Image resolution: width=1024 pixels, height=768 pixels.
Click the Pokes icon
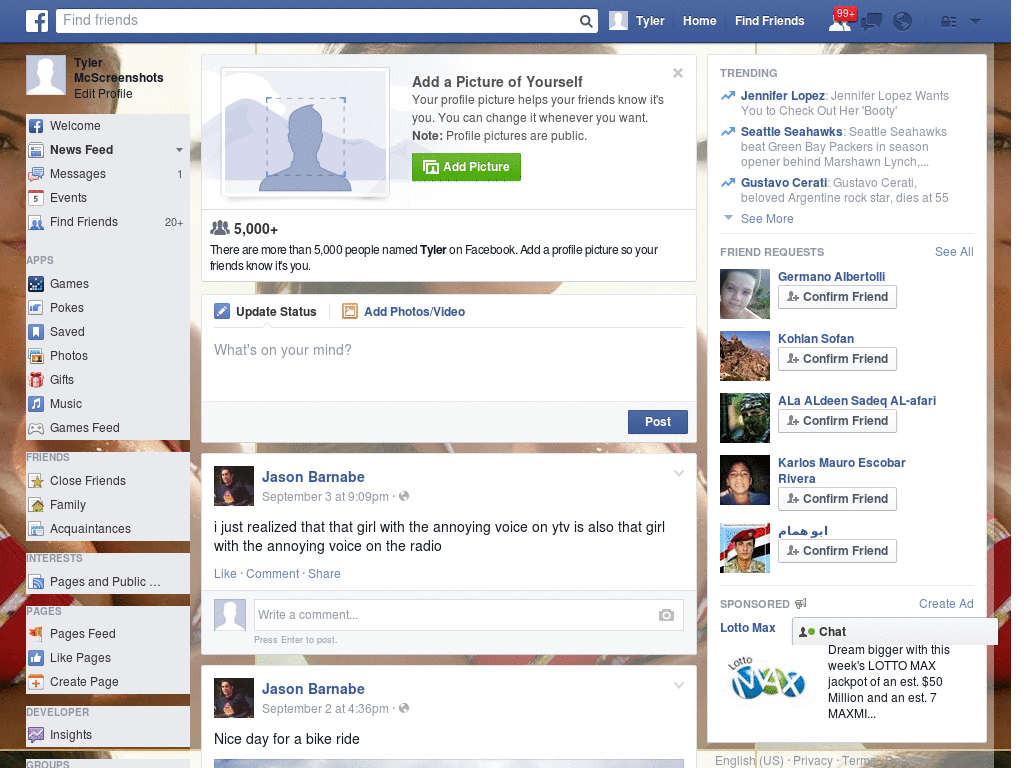pos(36,308)
